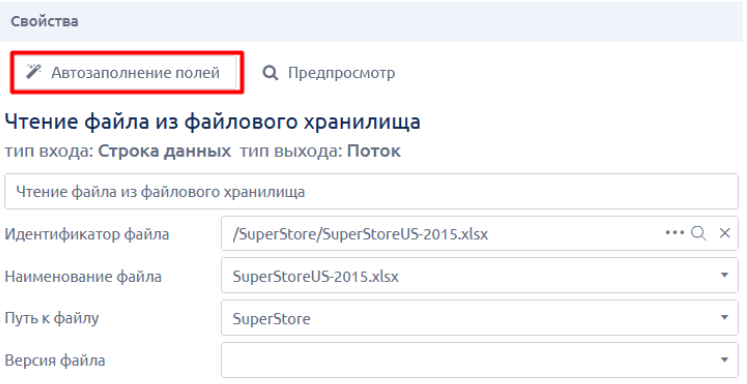Image resolution: width=747 pixels, height=384 pixels.
Task: Expand the Наименование файла dropdown
Action: click(x=724, y=275)
